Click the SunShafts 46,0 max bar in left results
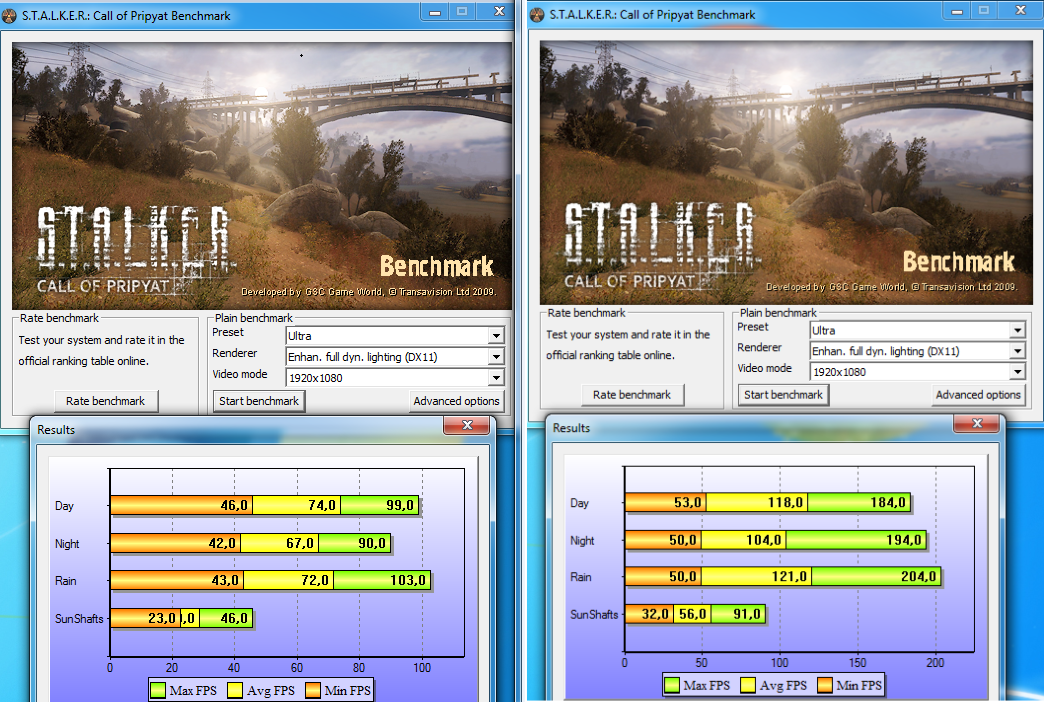Screen dimensions: 1044x702 [226, 618]
